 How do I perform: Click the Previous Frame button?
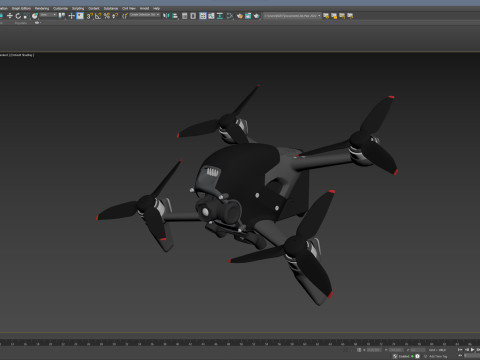[x=467, y=349]
